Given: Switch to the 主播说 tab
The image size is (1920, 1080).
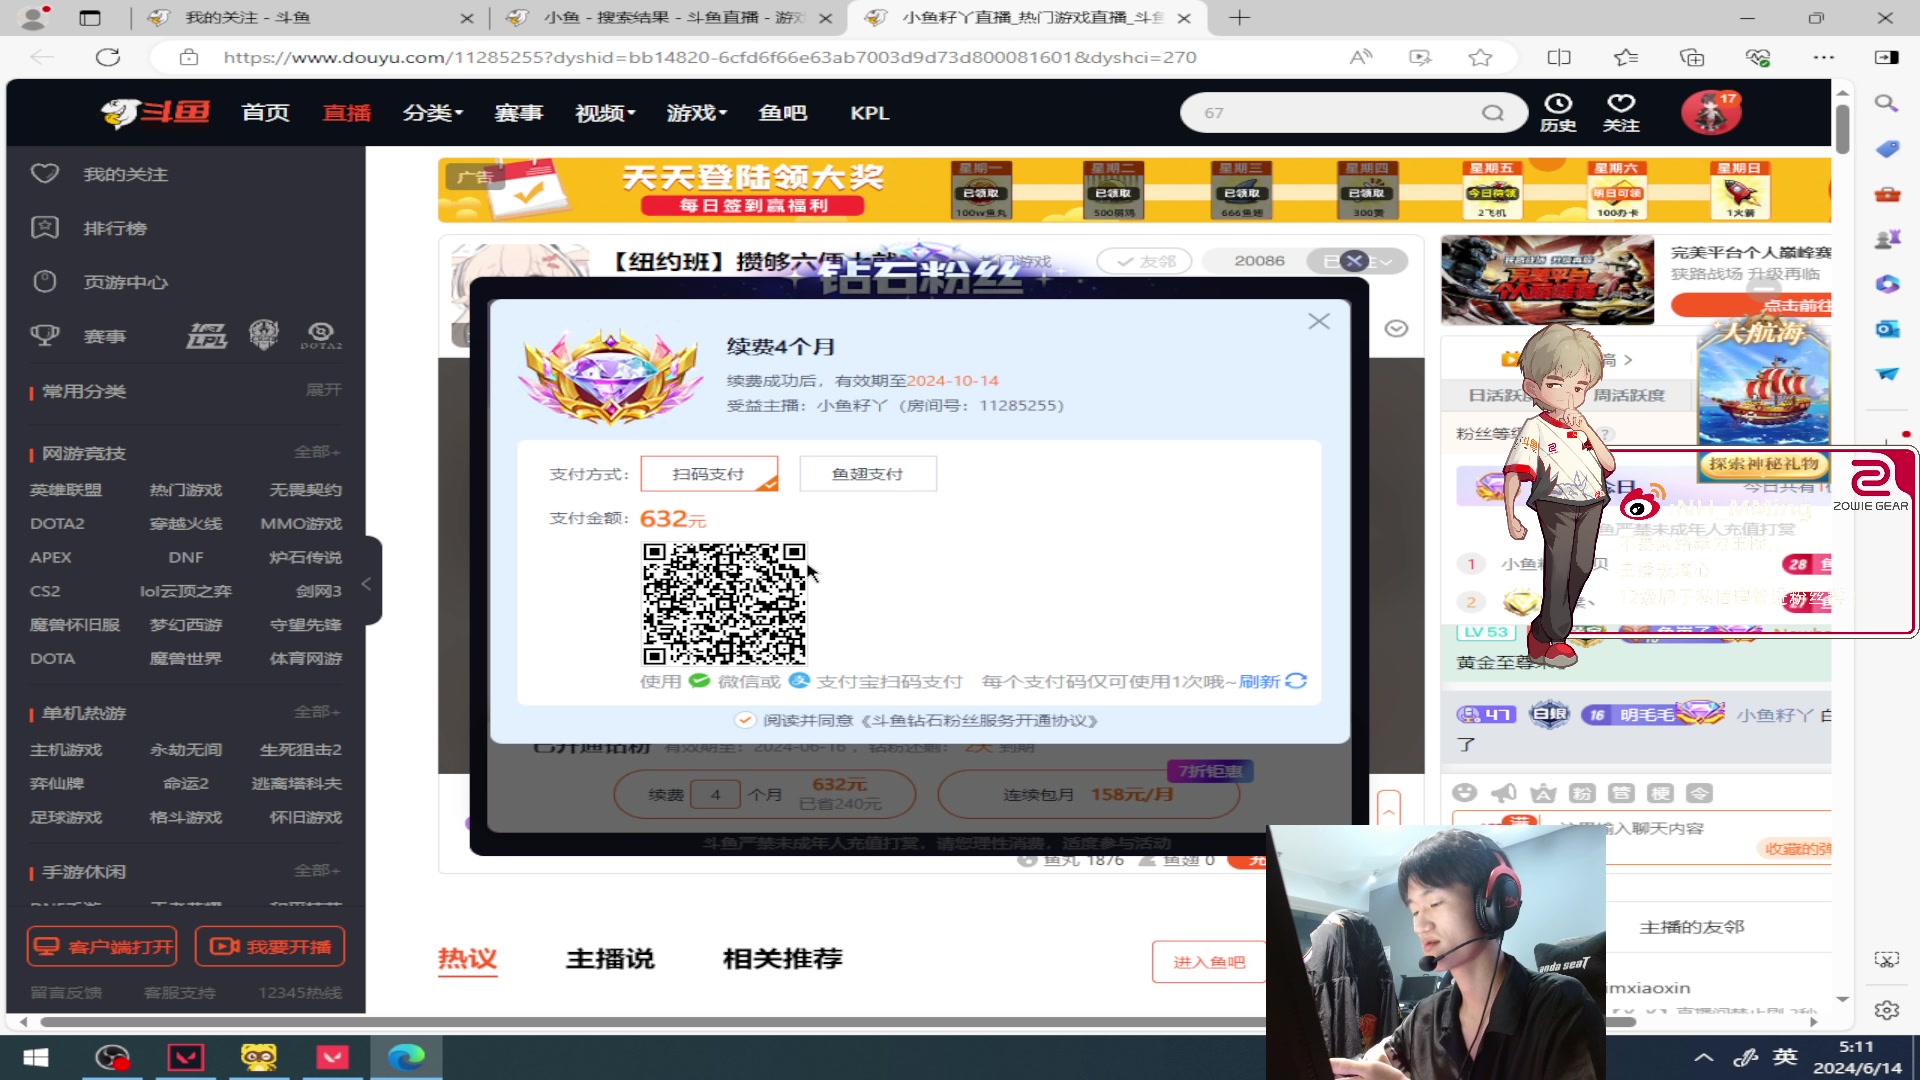Looking at the screenshot, I should click(x=609, y=959).
